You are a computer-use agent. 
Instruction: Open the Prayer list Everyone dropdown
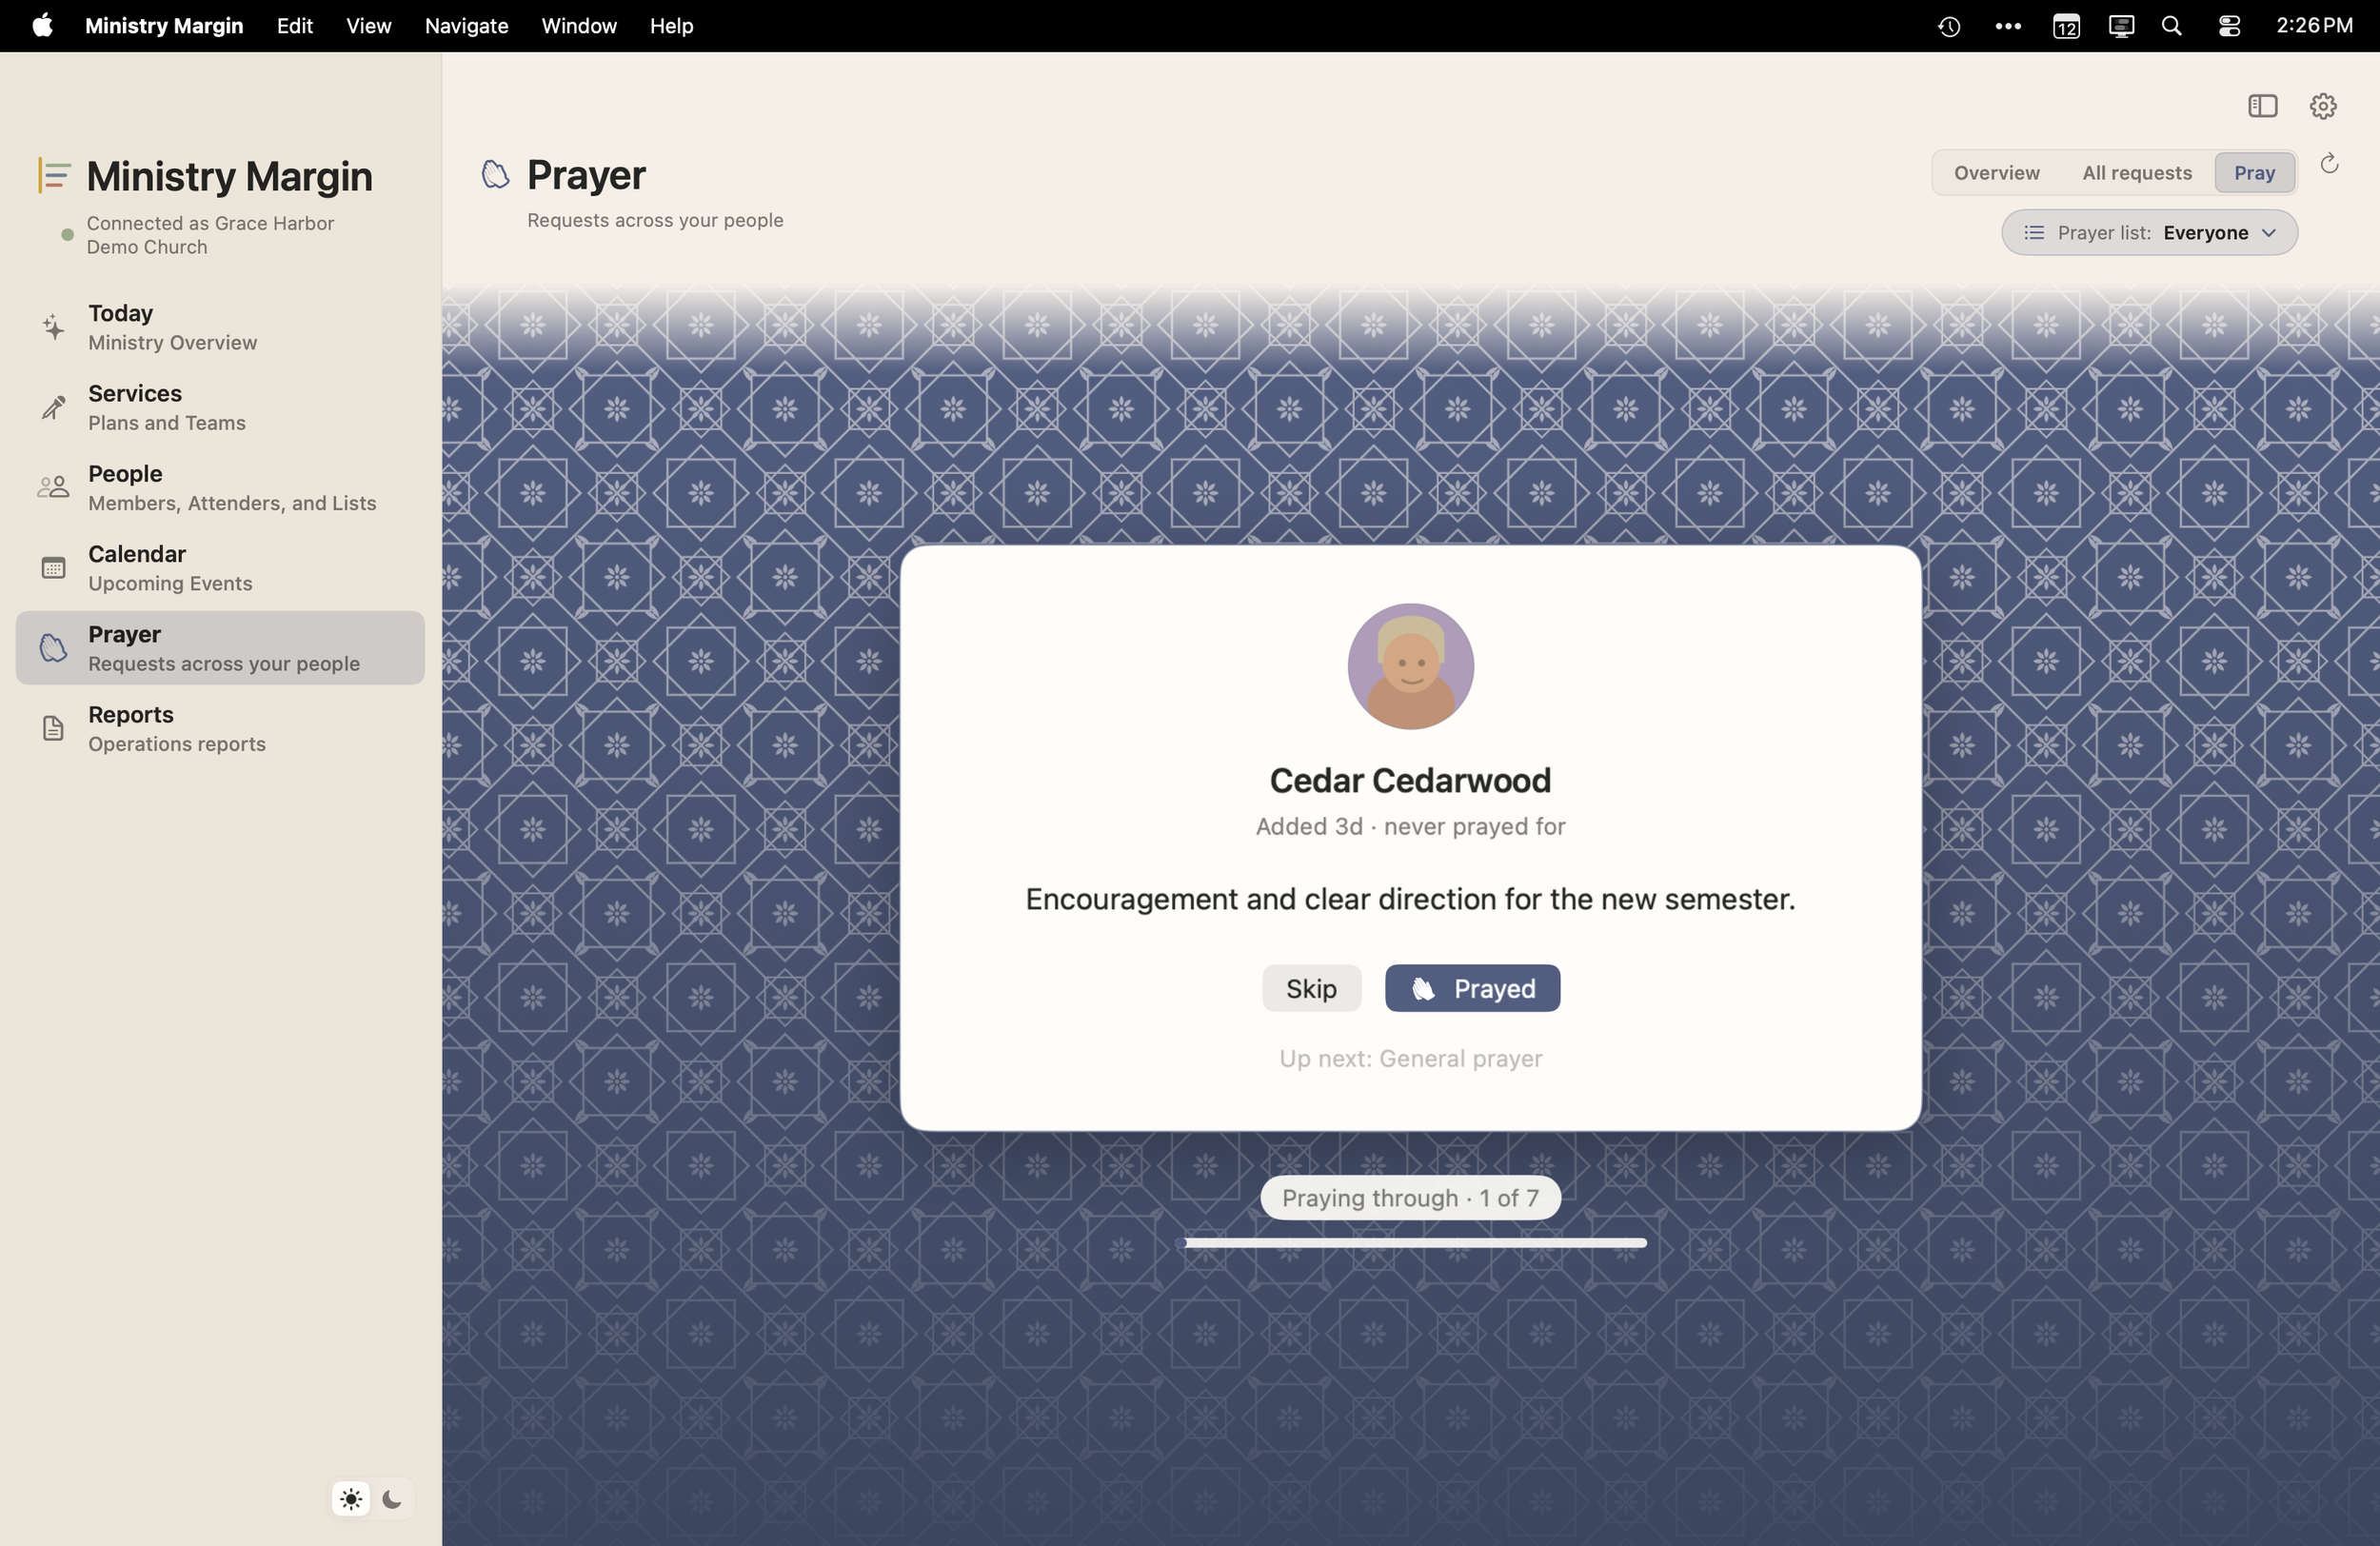coord(2149,233)
